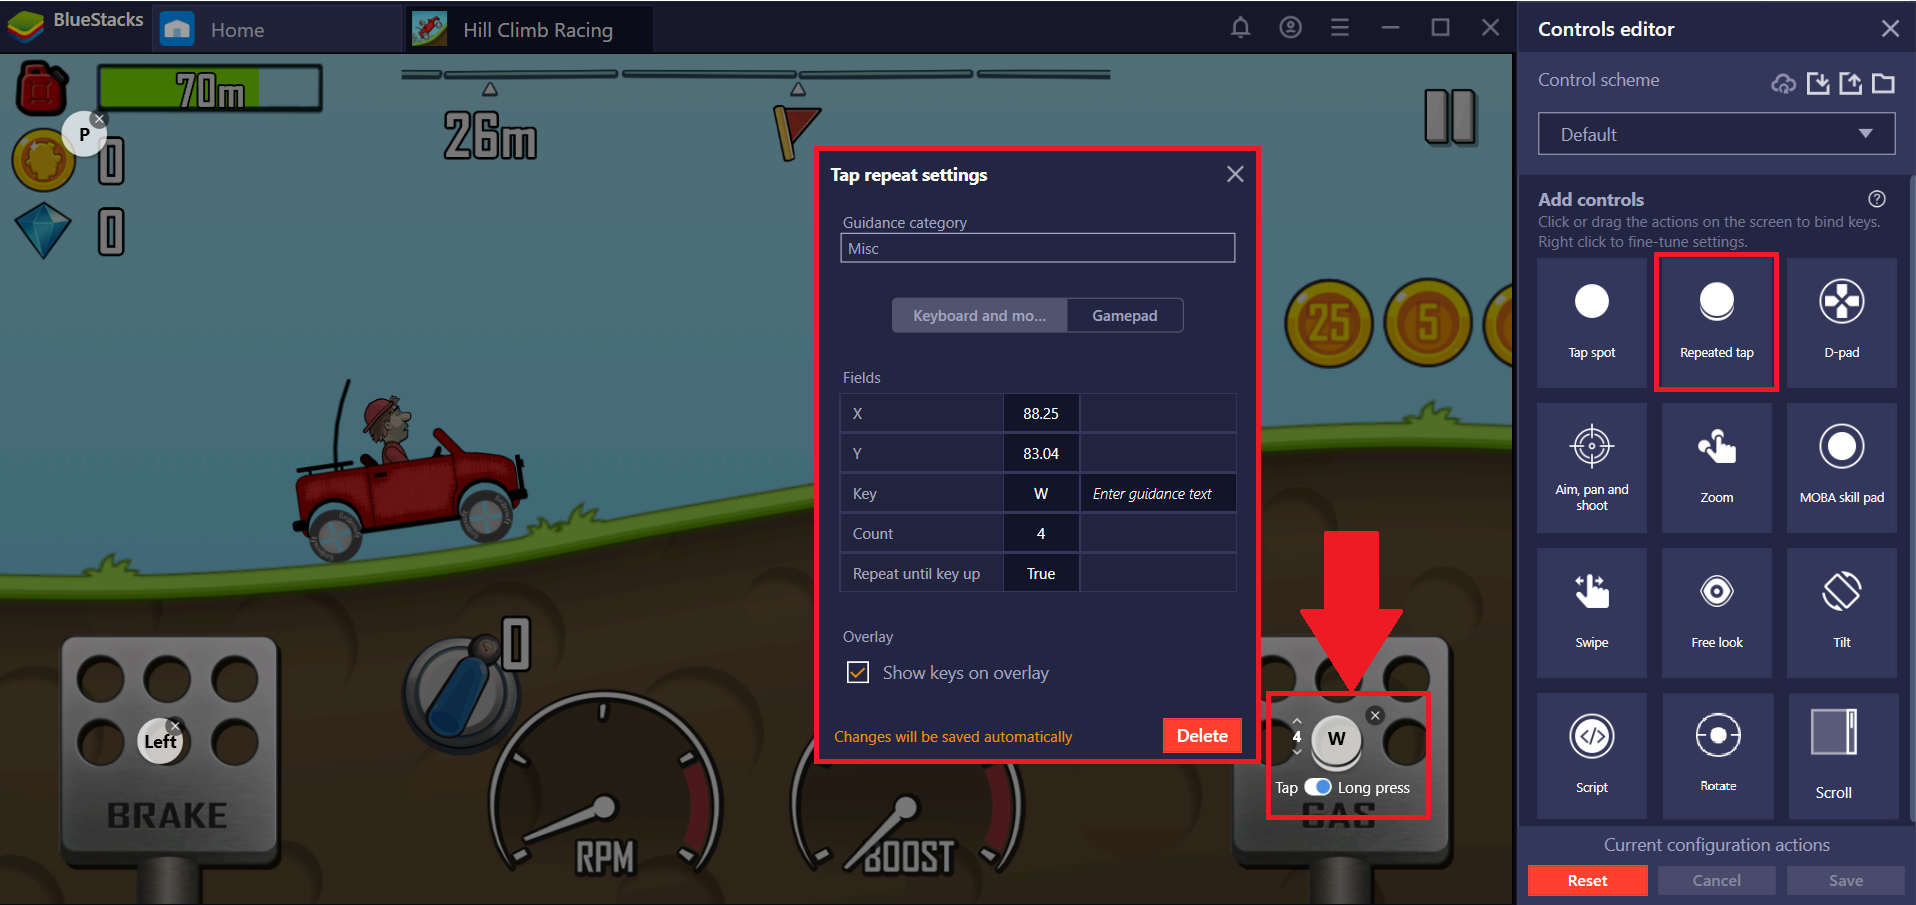Remove the W repeated tap binding

pos(1375,715)
